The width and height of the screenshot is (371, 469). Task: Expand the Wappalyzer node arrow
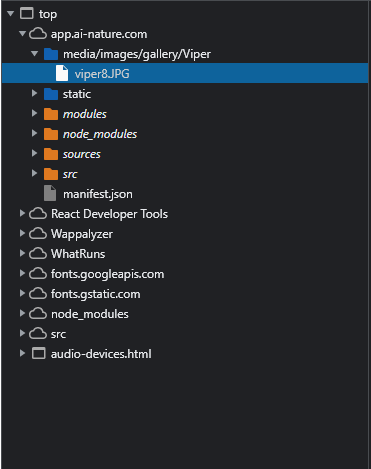pos(22,233)
